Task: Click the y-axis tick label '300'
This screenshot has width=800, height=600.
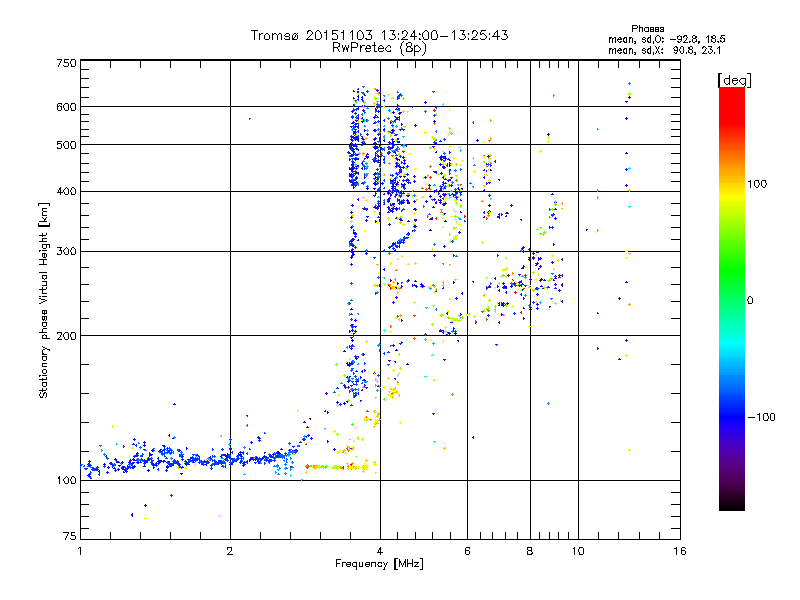Action: click(66, 252)
